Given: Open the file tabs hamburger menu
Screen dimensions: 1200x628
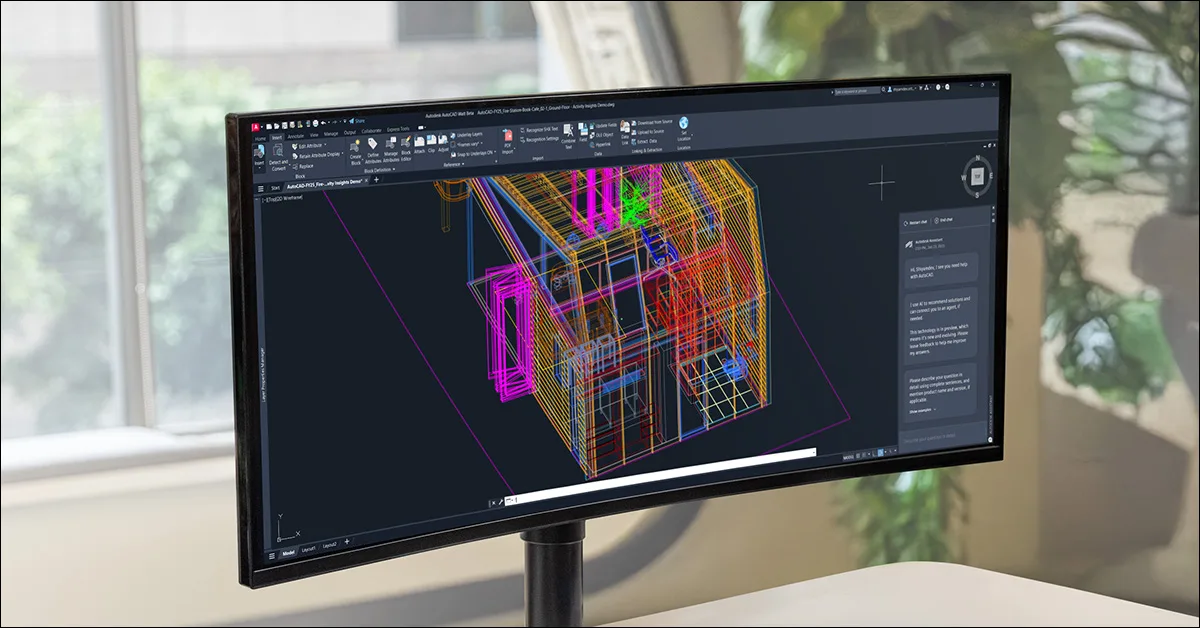Looking at the screenshot, I should [x=261, y=189].
